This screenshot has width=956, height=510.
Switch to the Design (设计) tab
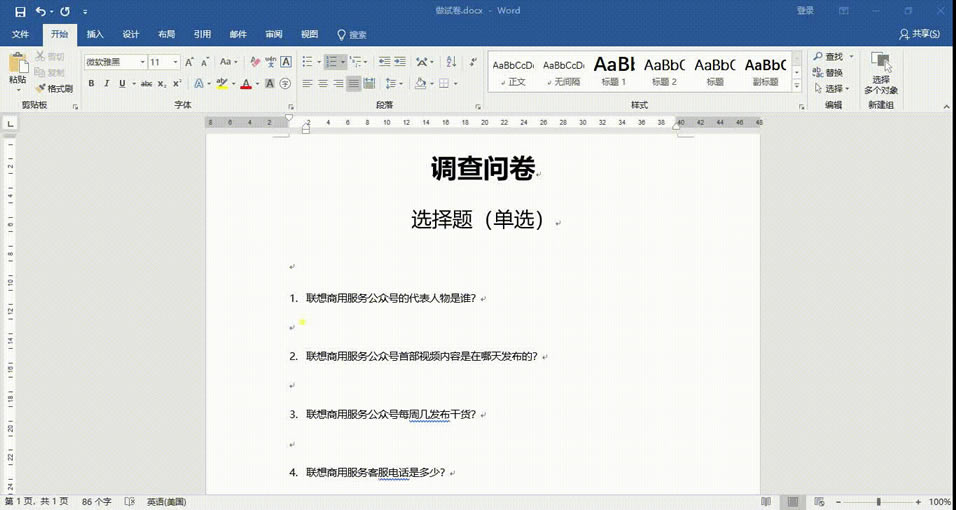pyautogui.click(x=130, y=35)
